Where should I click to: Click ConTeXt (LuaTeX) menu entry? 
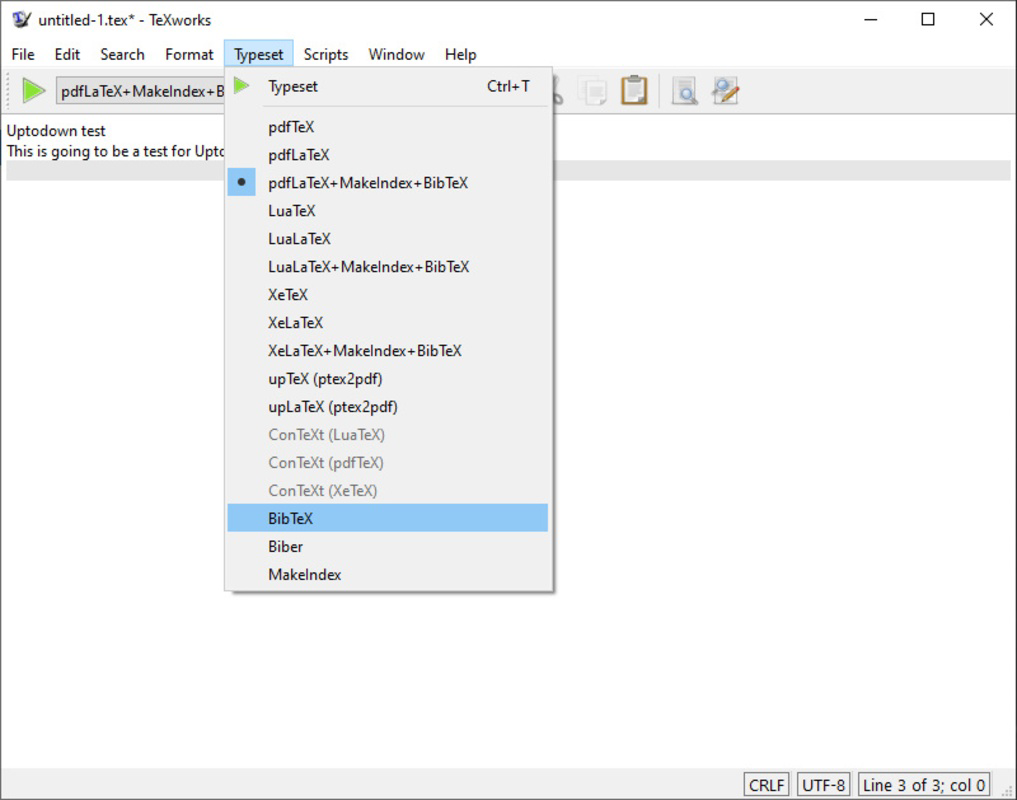pos(388,435)
